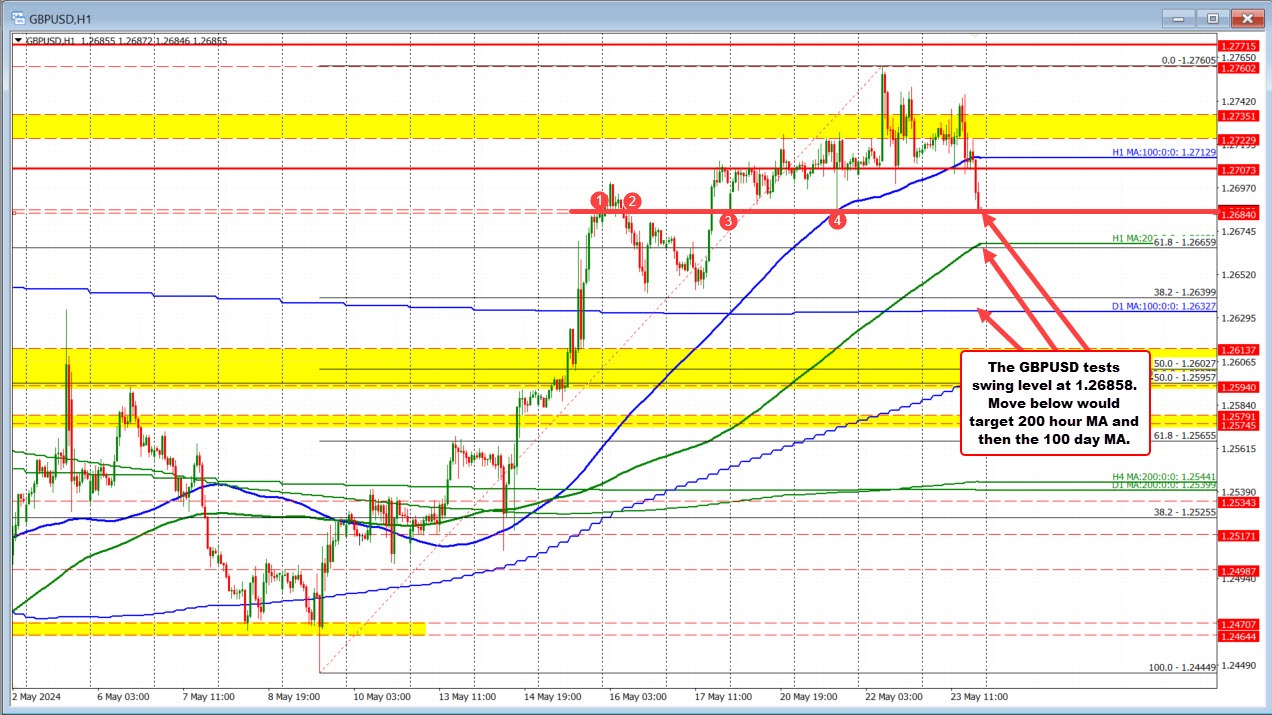Select the swing level annotation text box

click(1054, 400)
